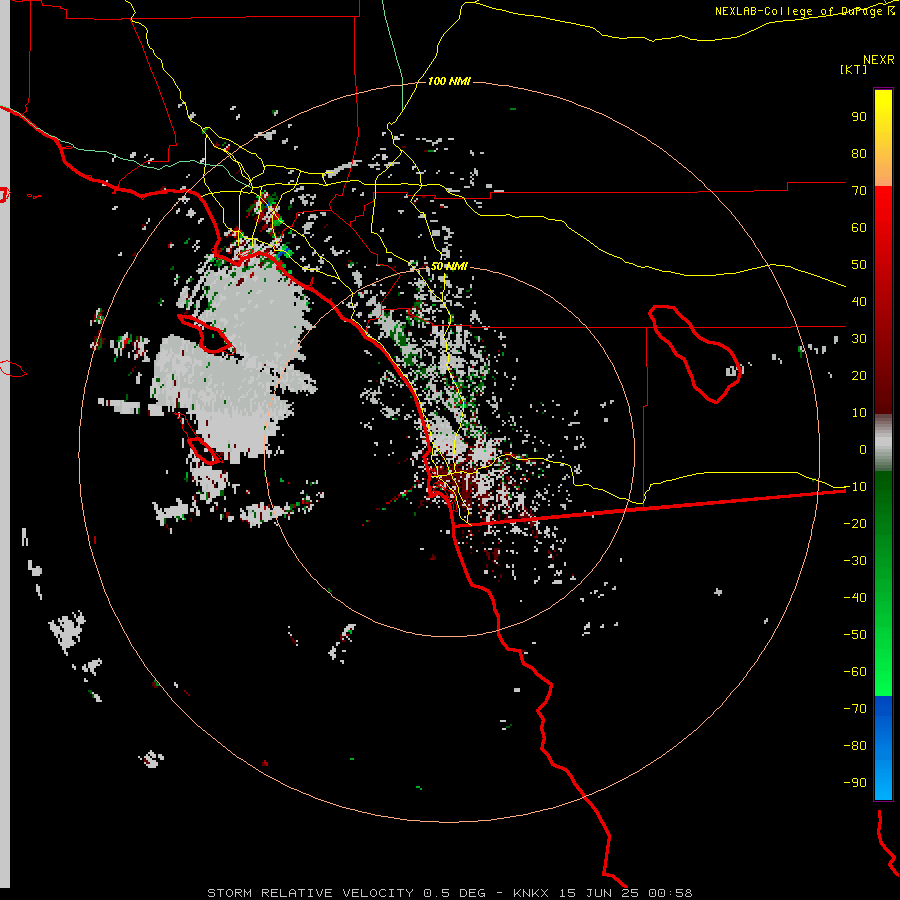Click the 60 value on velocity scale
Viewport: 900px width, 900px height.
point(859,228)
